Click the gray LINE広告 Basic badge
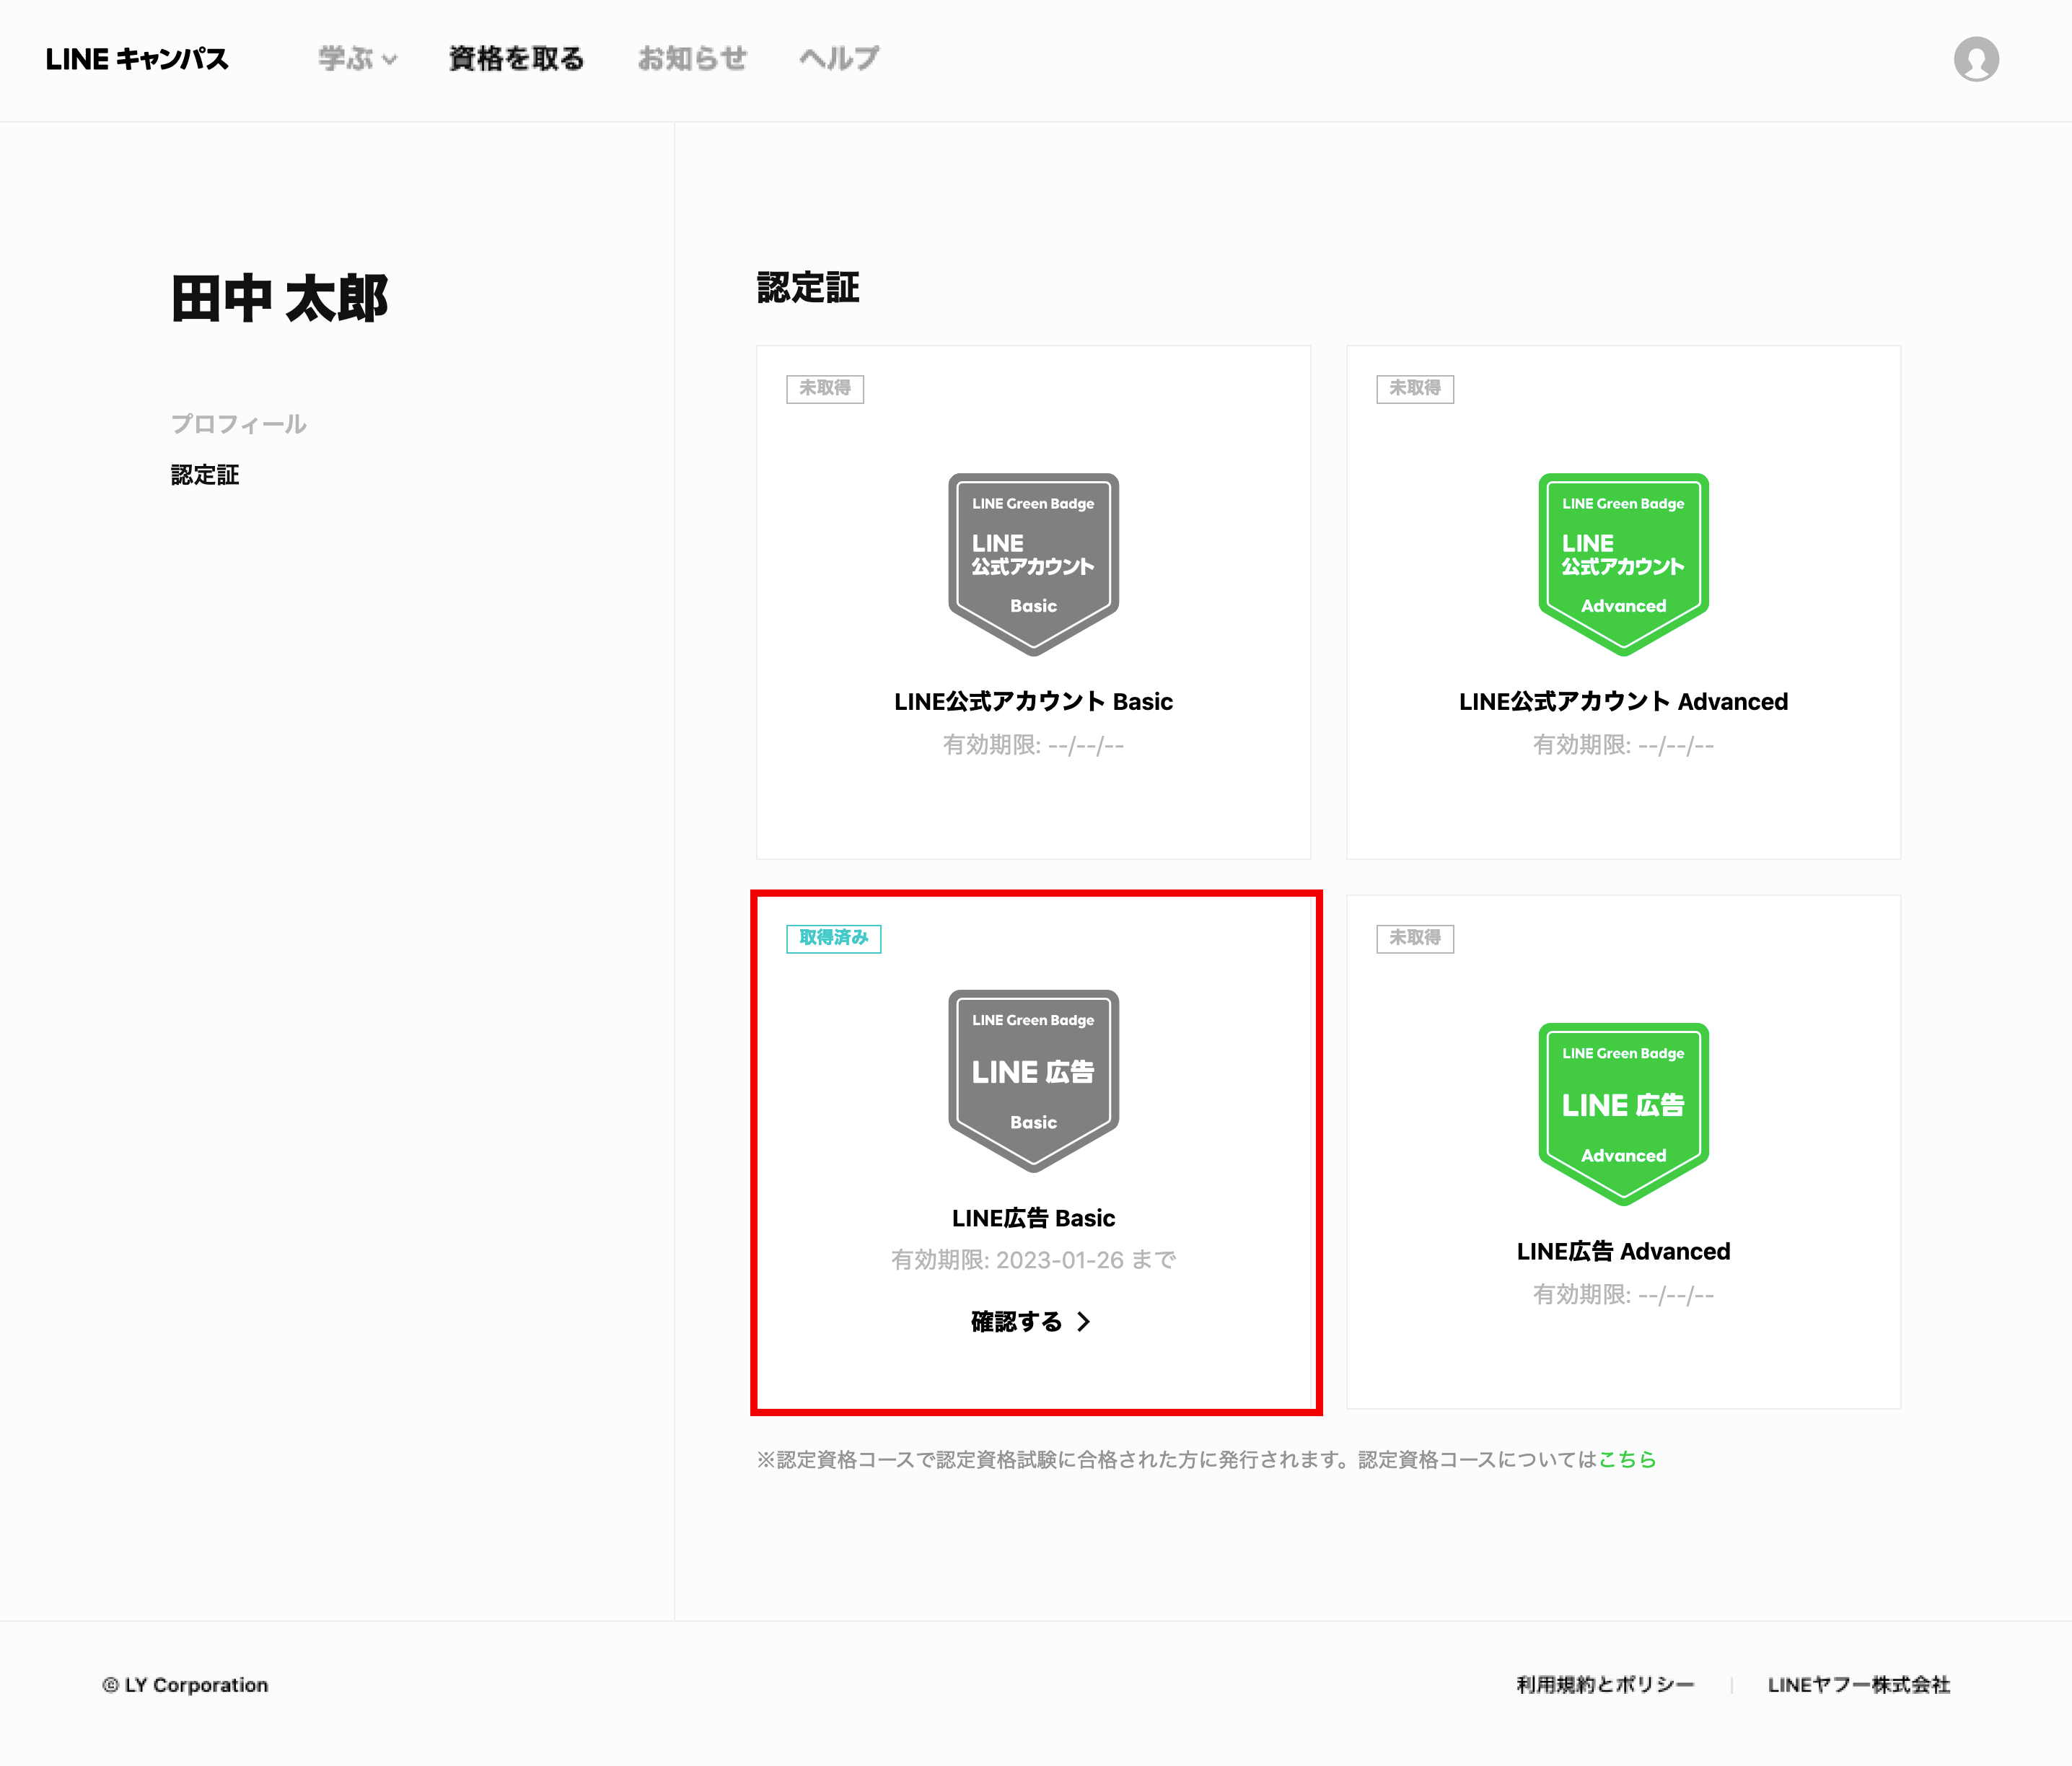The image size is (2072, 1766). (x=1033, y=1080)
